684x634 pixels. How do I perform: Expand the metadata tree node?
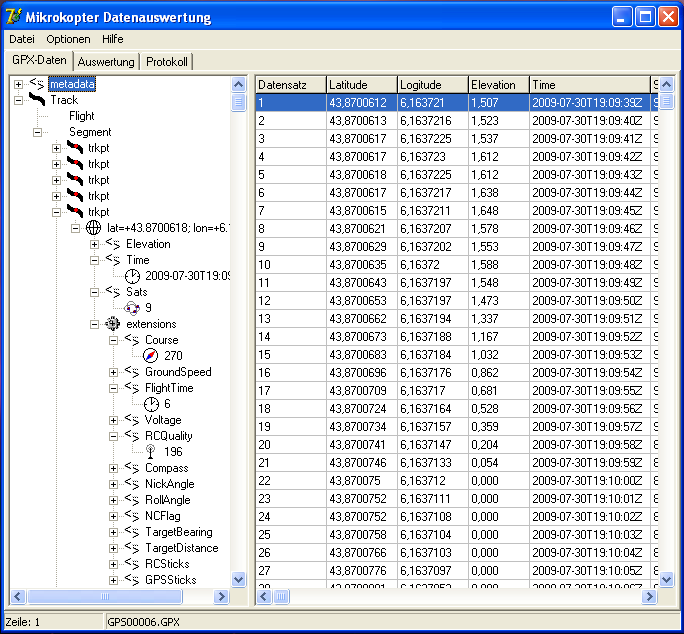coord(19,85)
